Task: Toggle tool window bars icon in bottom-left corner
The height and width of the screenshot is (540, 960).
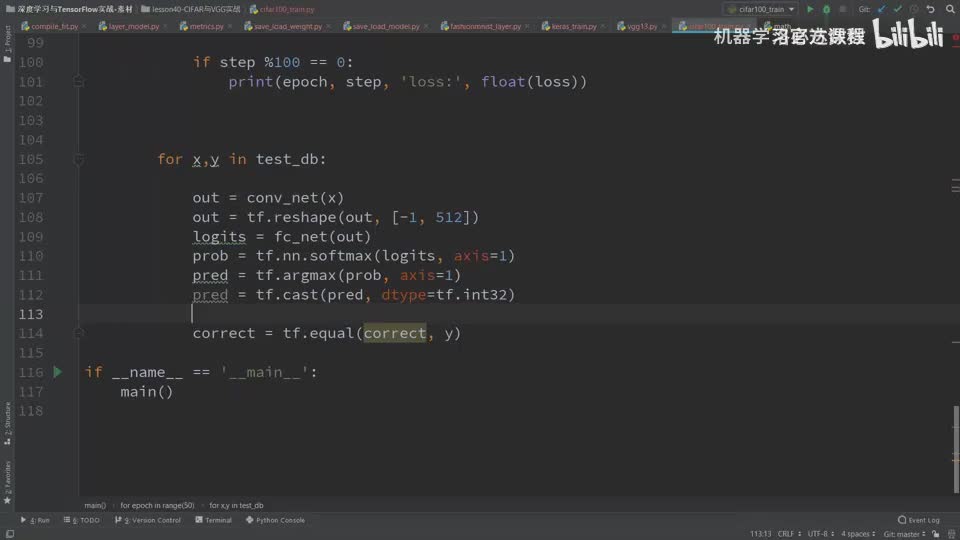Action: [x=10, y=534]
